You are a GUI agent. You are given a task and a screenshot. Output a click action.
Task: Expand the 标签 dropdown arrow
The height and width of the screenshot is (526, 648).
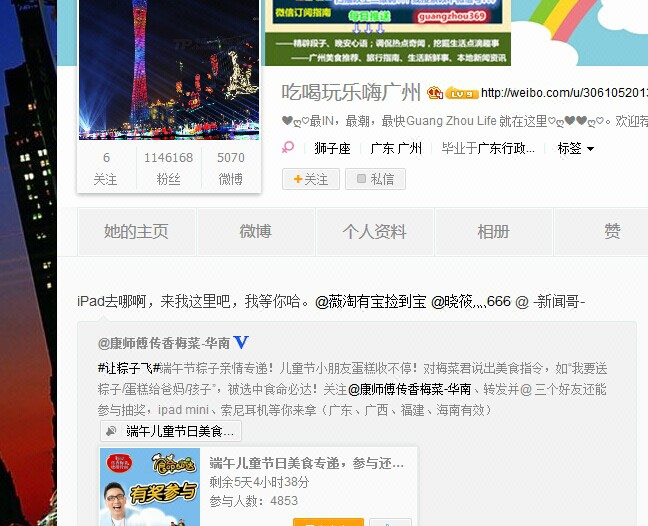(x=591, y=149)
